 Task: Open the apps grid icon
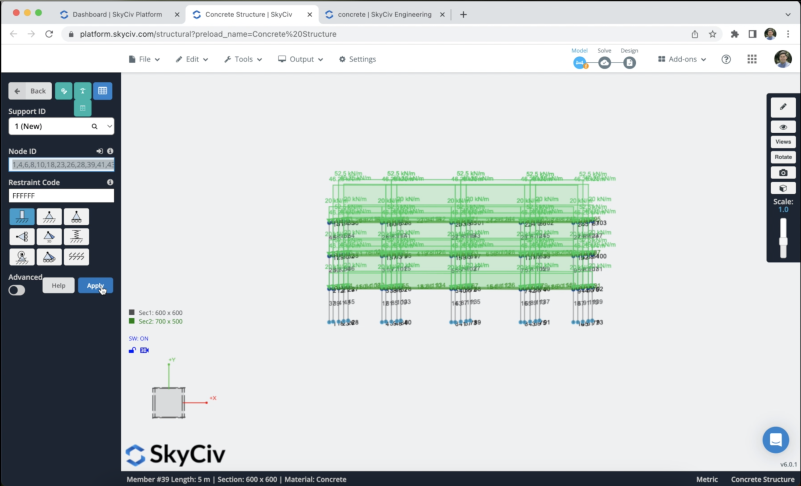[752, 59]
